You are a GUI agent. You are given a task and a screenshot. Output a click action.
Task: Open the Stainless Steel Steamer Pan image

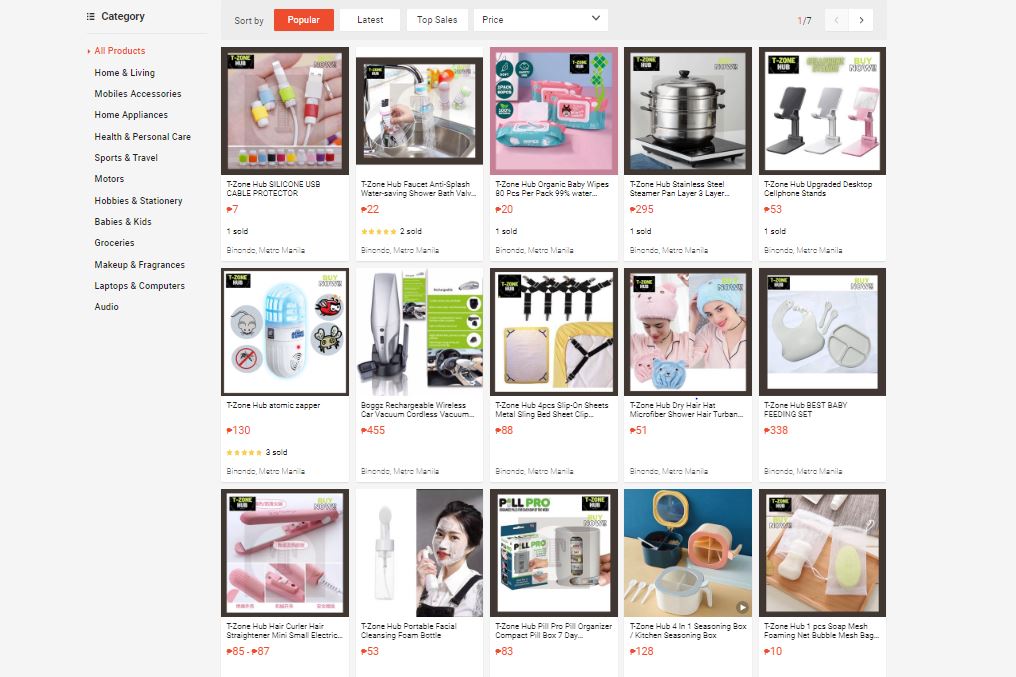coord(688,111)
